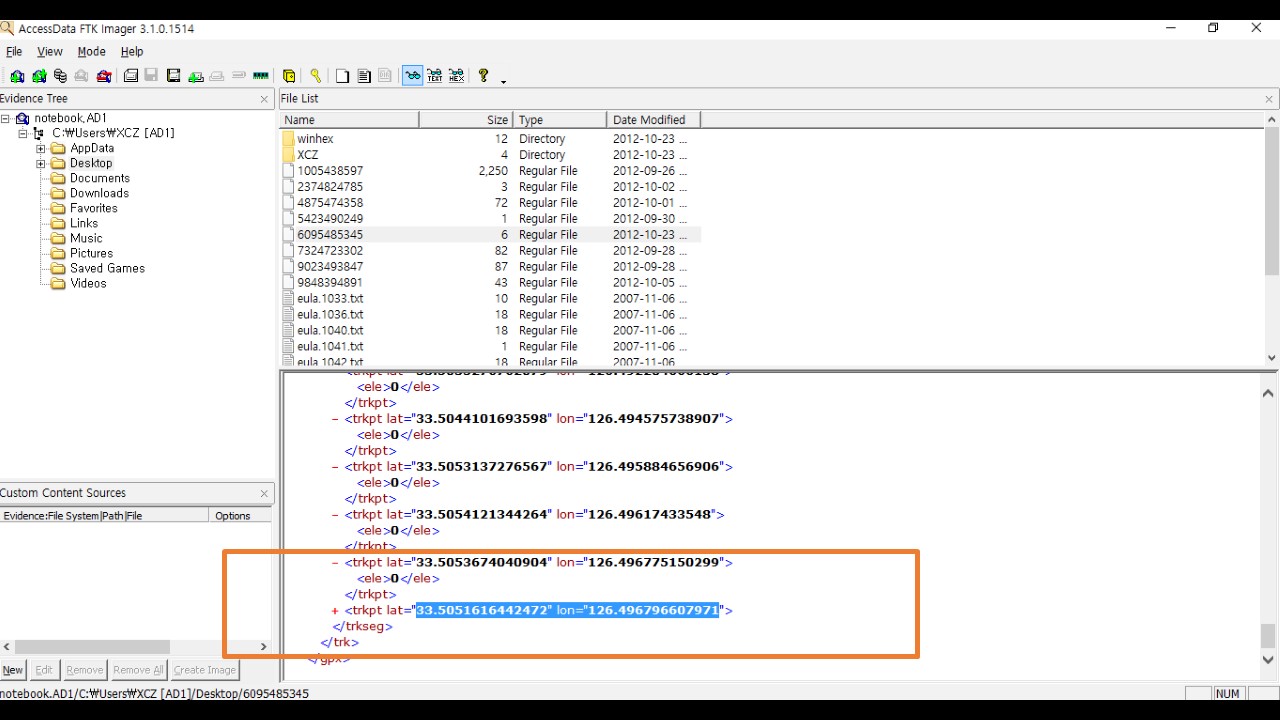Viewport: 1280px width, 720px height.
Task: Expand trkpt lat 33.5051616442472 node
Action: (x=335, y=611)
